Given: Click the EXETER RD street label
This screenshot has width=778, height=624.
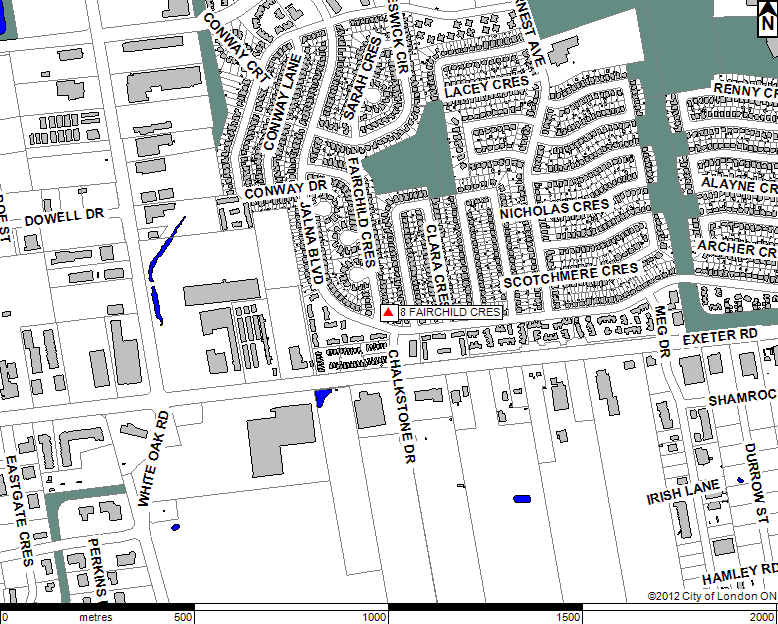Looking at the screenshot, I should pyautogui.click(x=720, y=338).
